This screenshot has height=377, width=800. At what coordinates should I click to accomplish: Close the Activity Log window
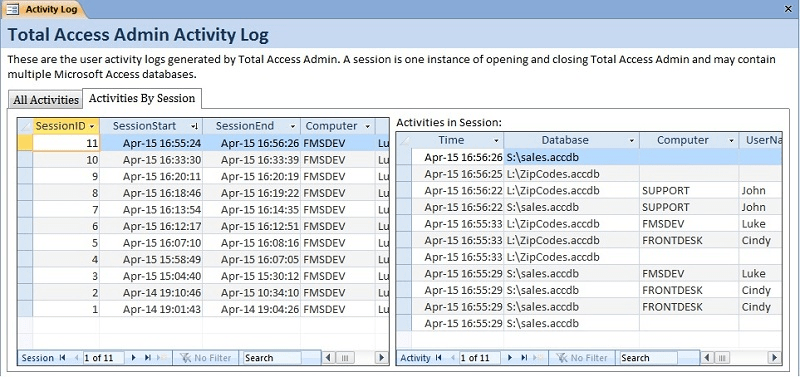click(x=788, y=9)
